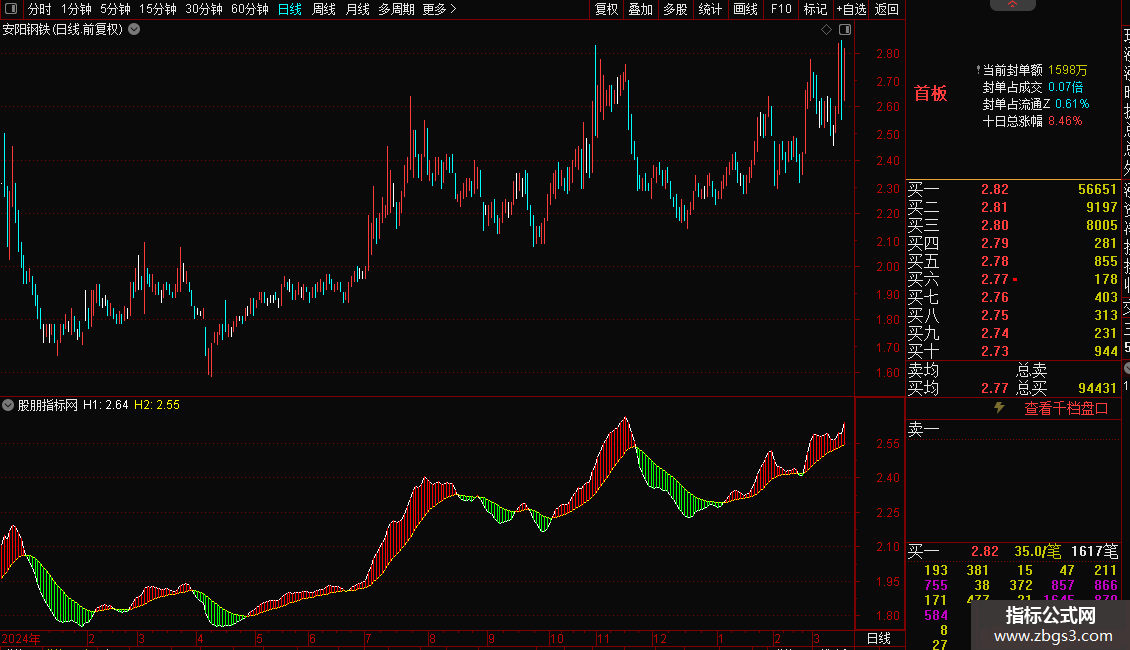The width and height of the screenshot is (1130, 650).
Task: Click the 35.0/笔 average per trade
Action: 1038,552
